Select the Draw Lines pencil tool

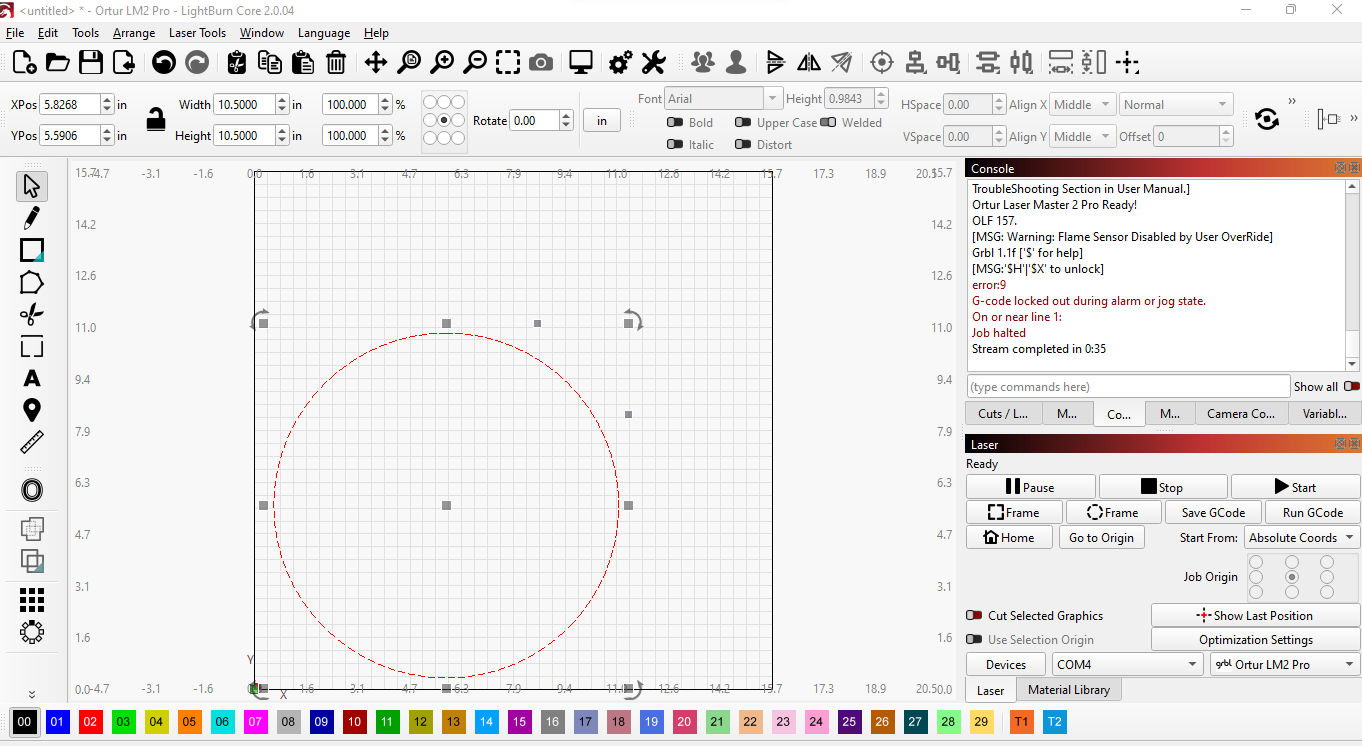[31, 218]
